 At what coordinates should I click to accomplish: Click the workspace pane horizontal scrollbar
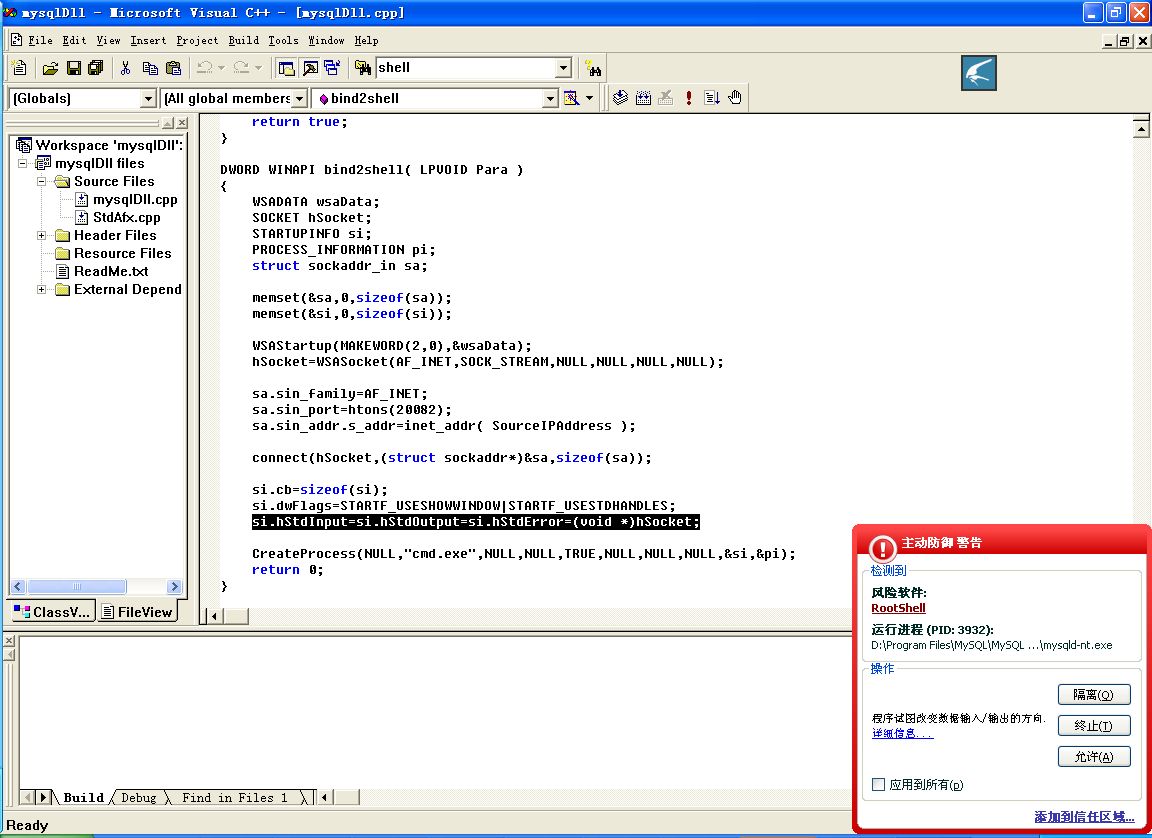click(x=96, y=587)
